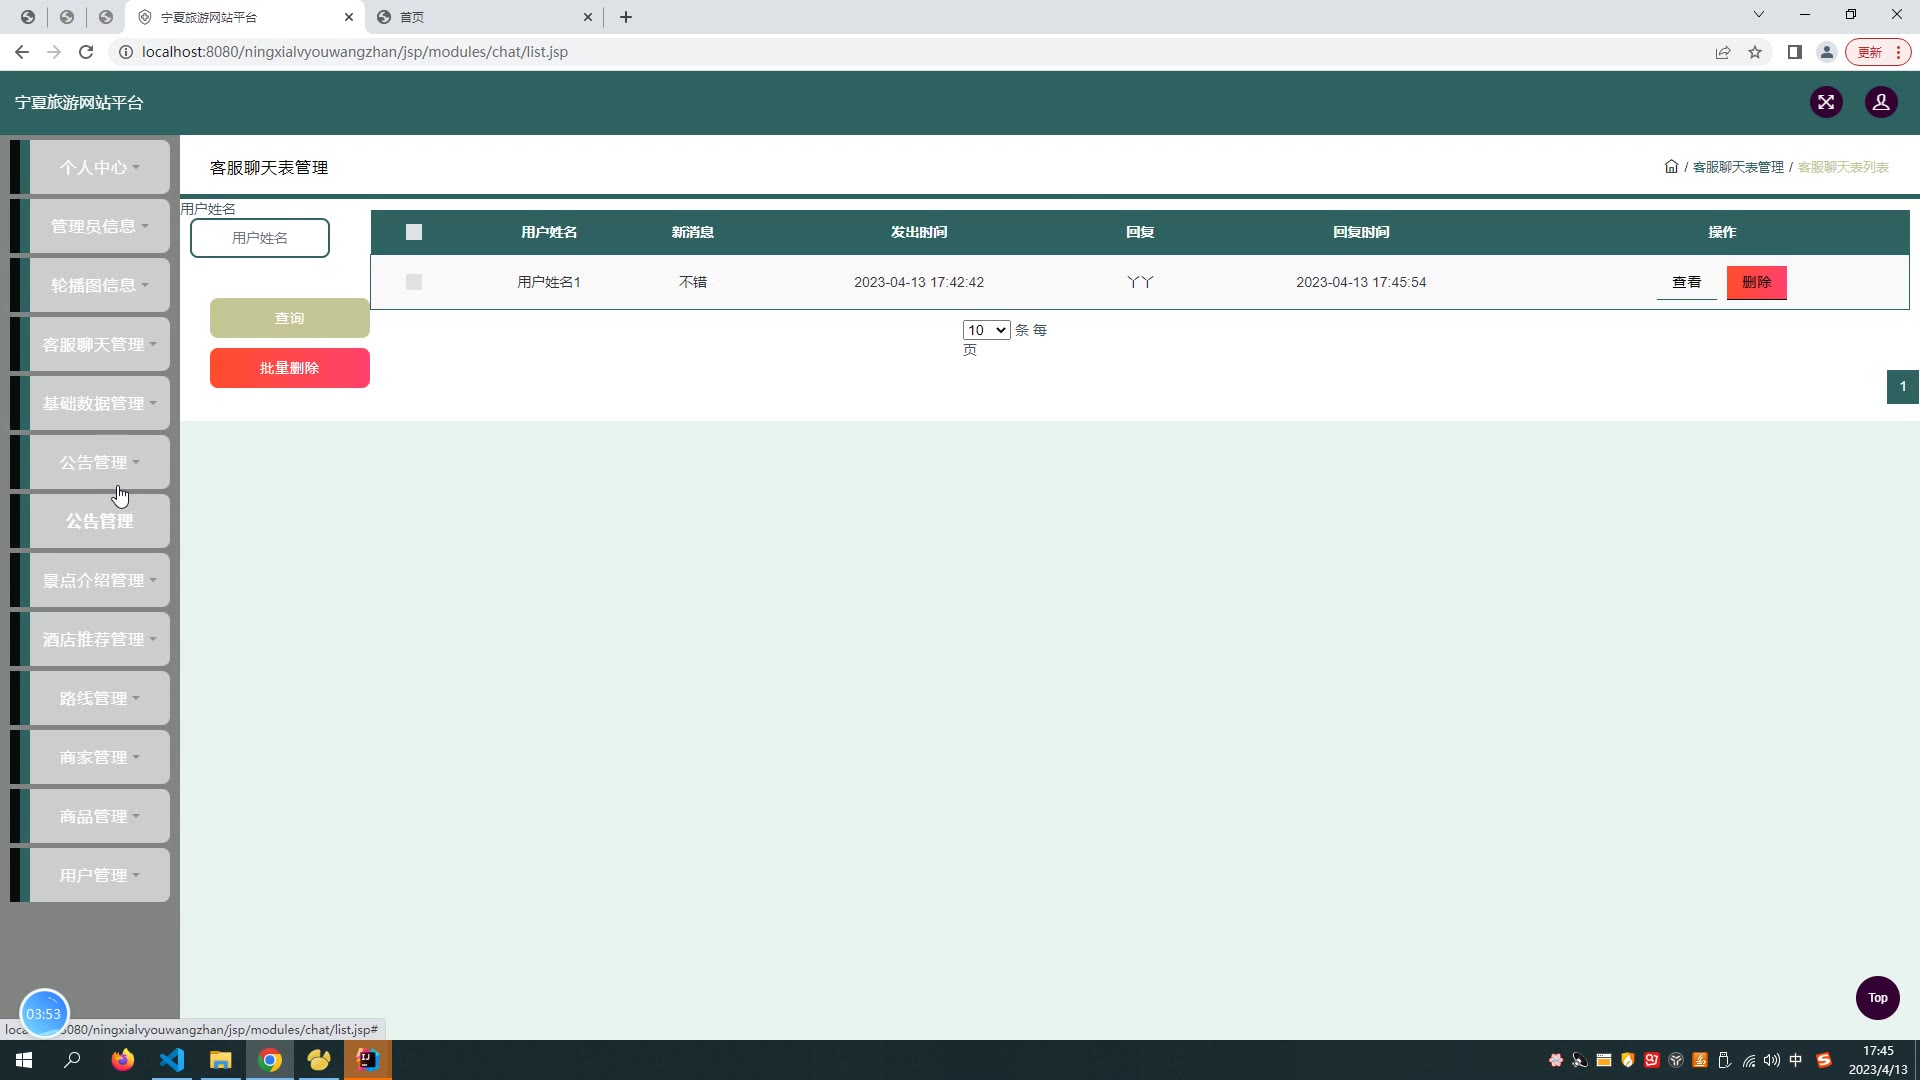The image size is (1920, 1080).
Task: Open new browser tab with plus icon
Action: pyautogui.click(x=626, y=17)
